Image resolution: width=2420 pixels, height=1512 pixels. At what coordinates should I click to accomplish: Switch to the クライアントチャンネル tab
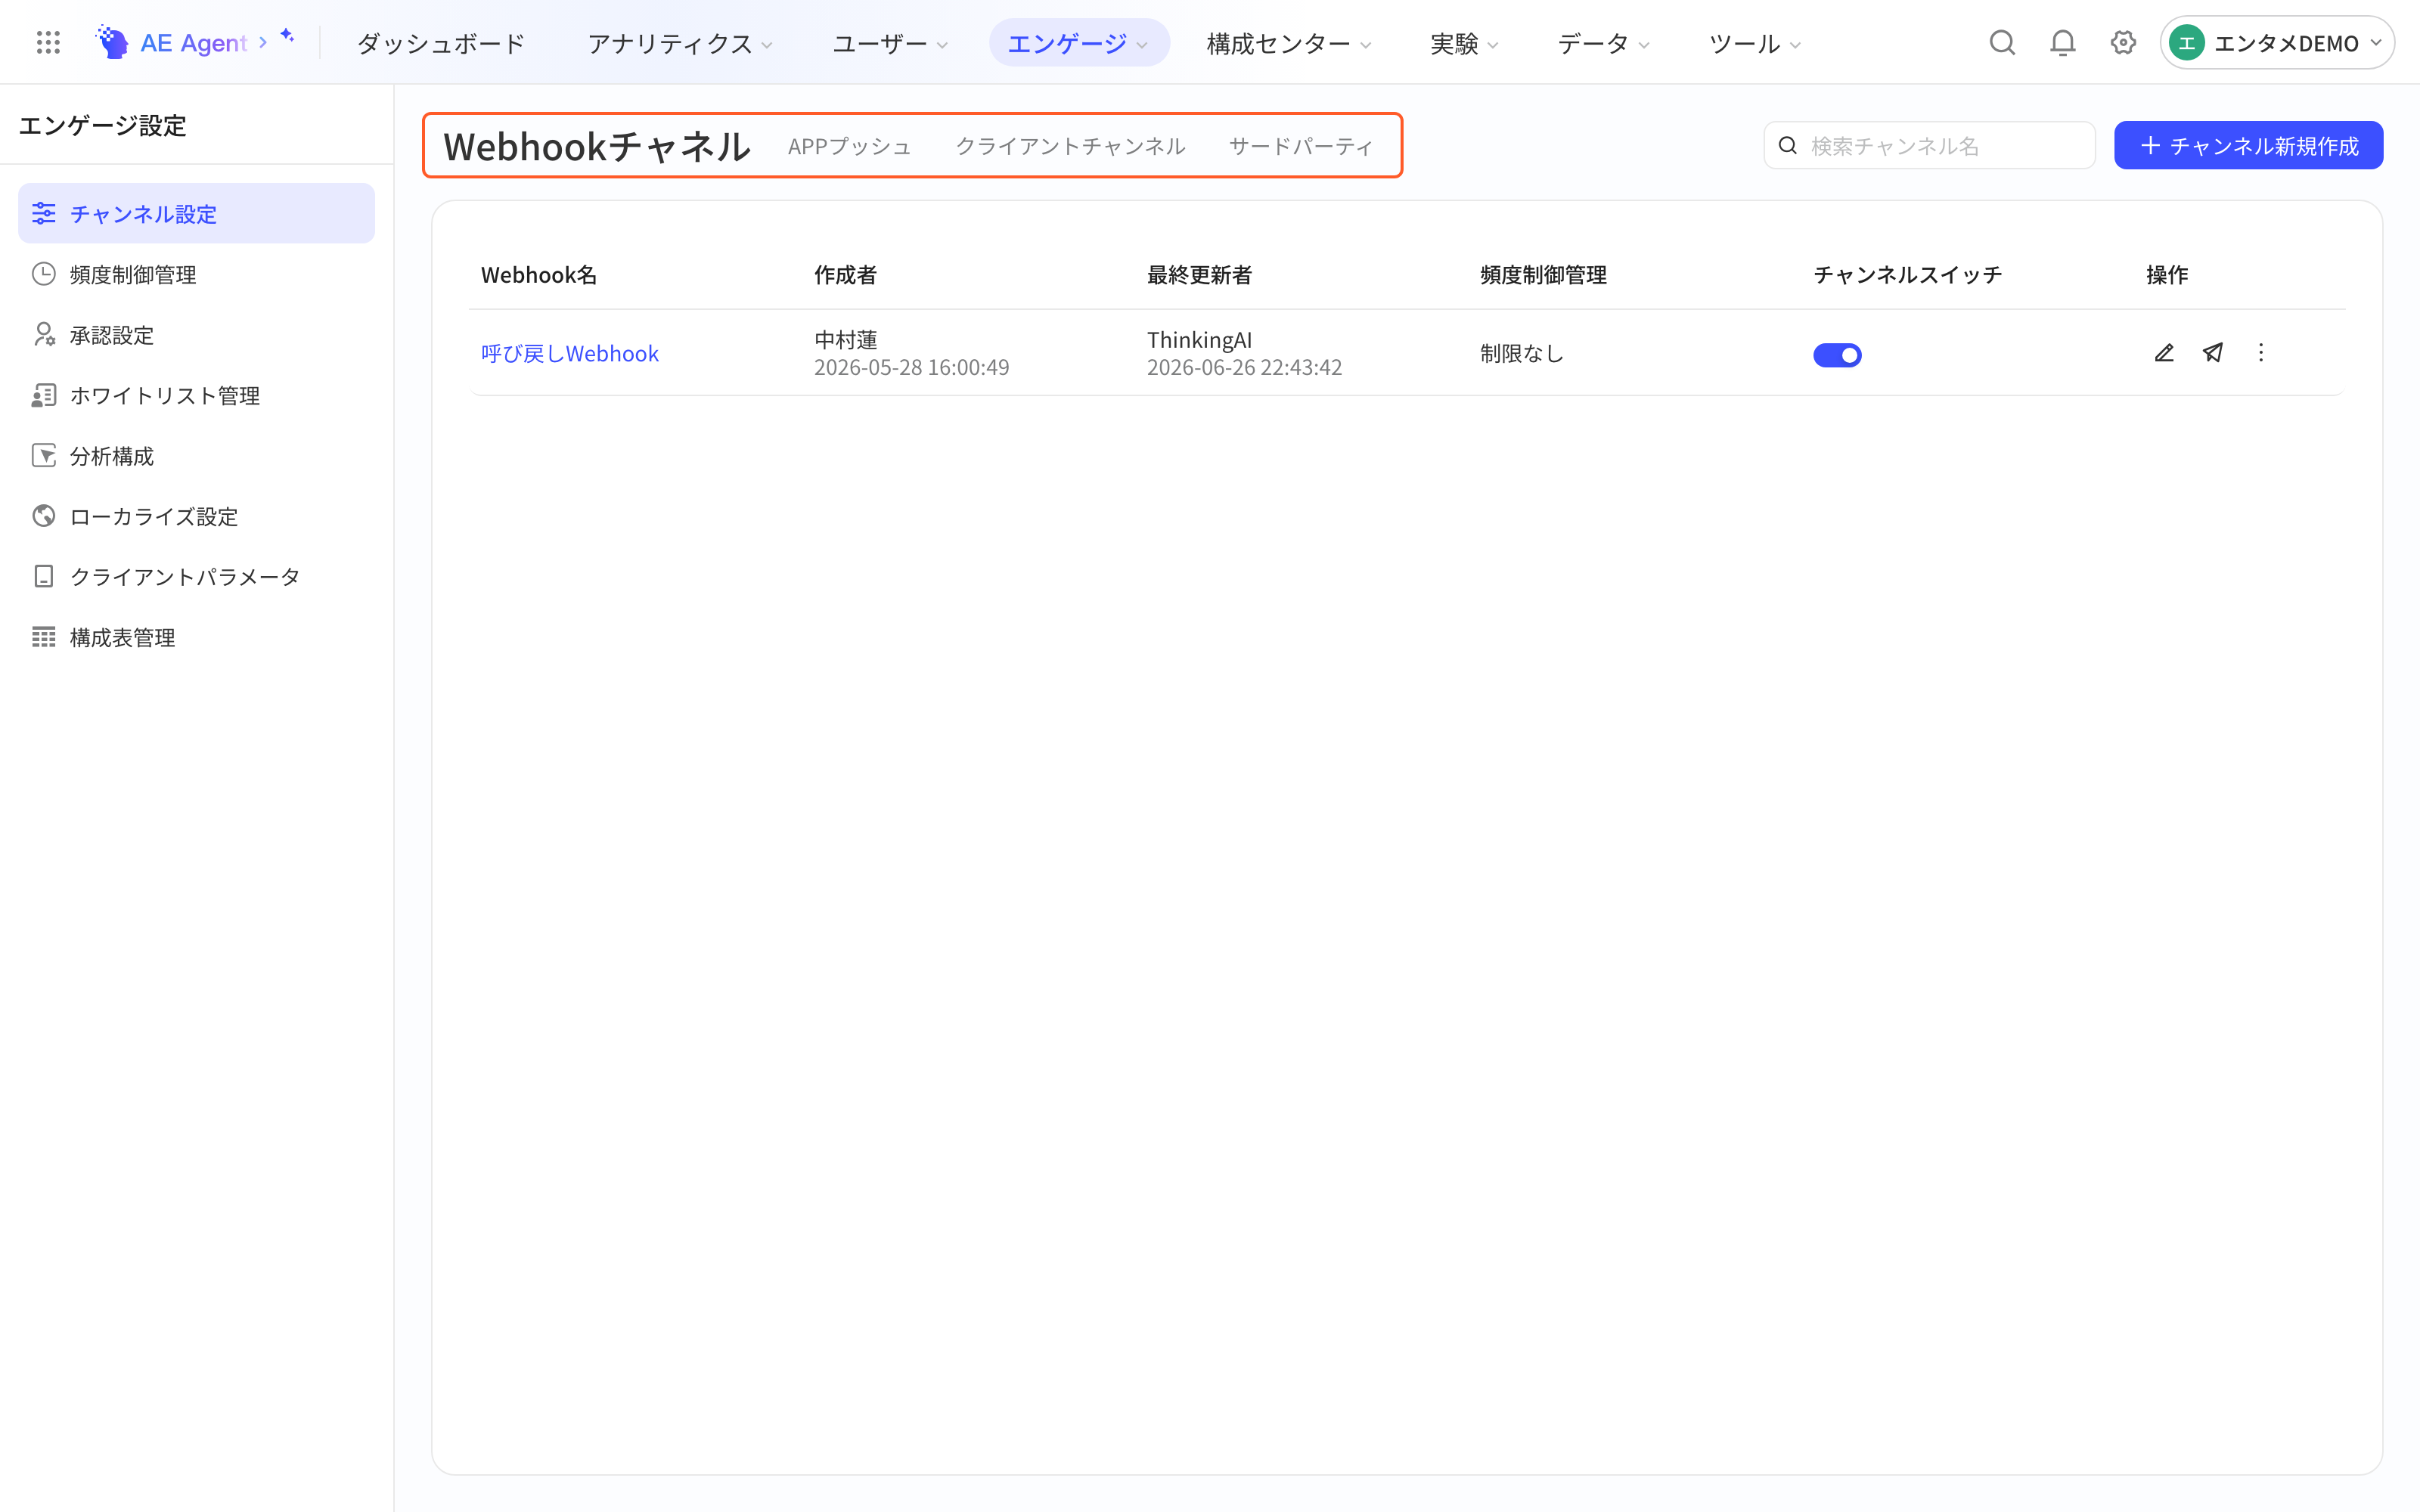(x=1070, y=146)
